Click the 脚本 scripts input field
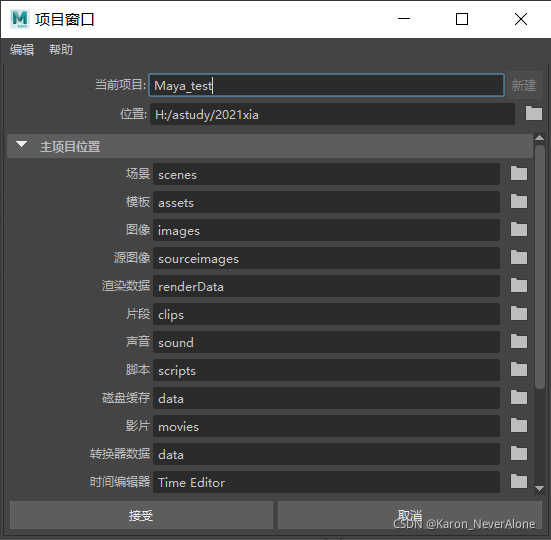The height and width of the screenshot is (540, 551). [326, 370]
